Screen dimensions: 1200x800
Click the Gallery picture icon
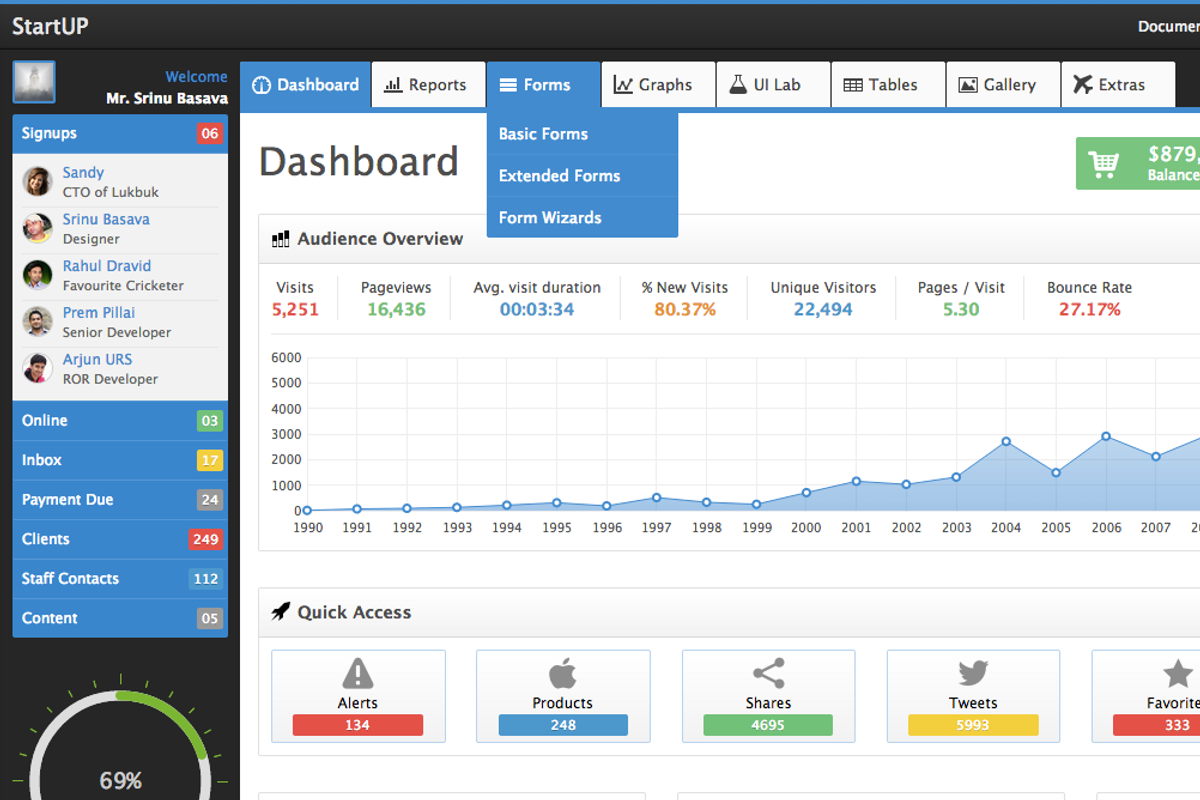point(968,85)
